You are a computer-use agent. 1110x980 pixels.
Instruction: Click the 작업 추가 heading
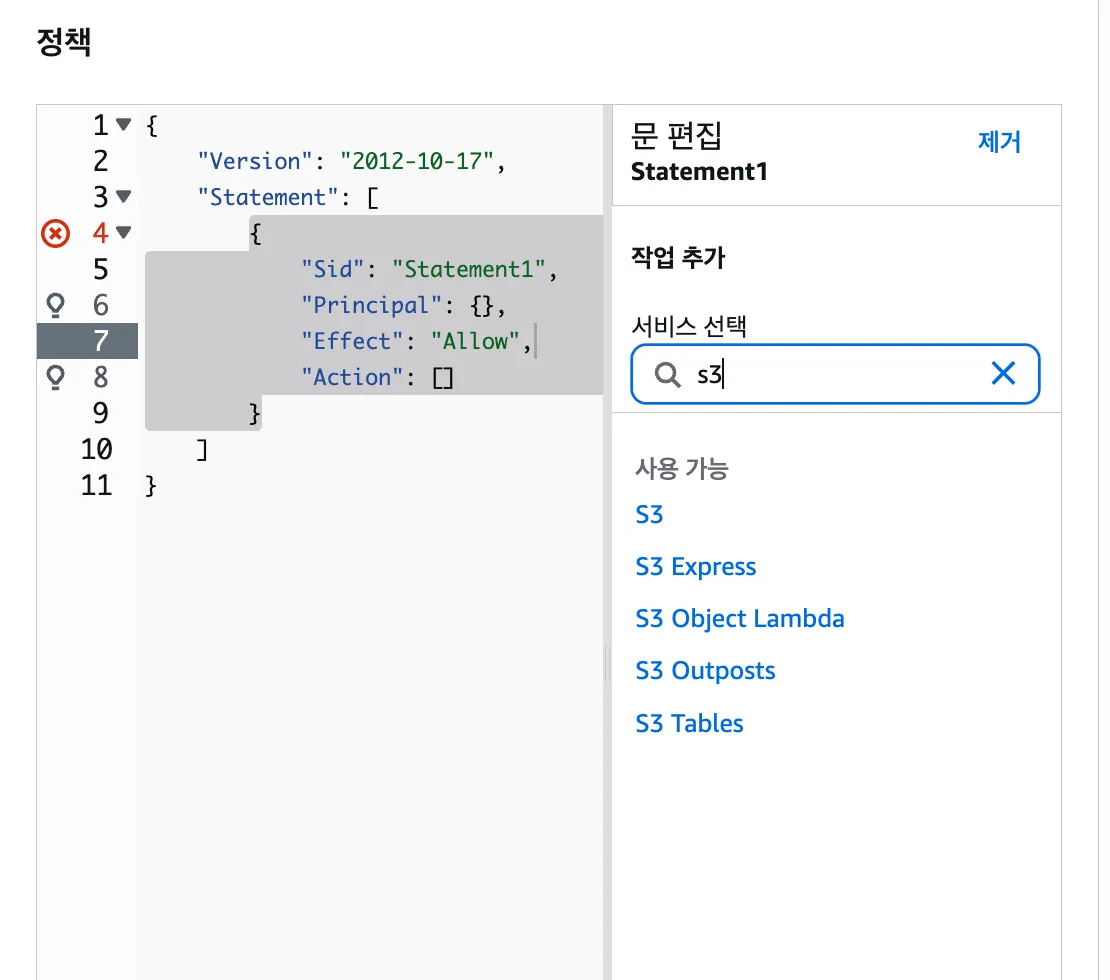coord(677,257)
